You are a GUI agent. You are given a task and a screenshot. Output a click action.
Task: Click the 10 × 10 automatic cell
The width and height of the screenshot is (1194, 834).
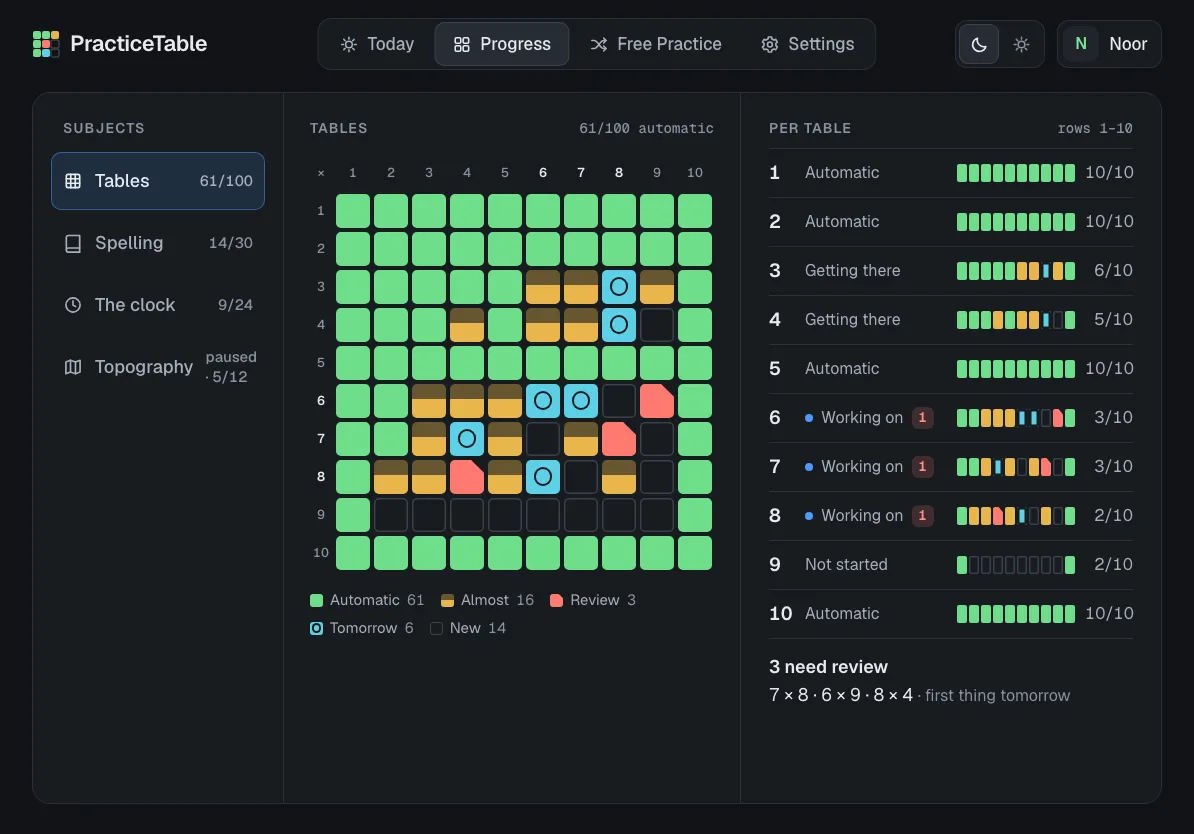(695, 553)
